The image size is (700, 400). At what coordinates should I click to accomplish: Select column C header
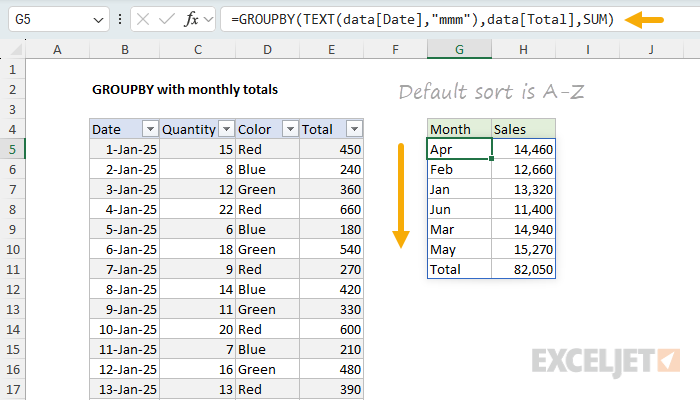pyautogui.click(x=198, y=49)
